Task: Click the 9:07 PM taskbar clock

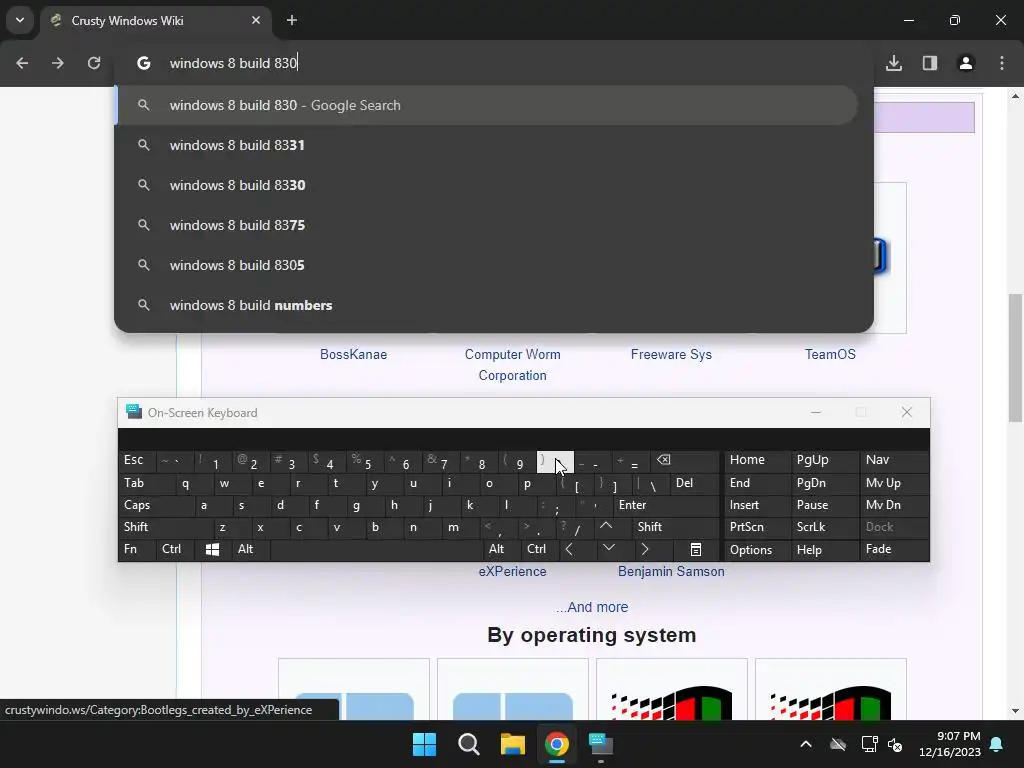Action: (x=950, y=744)
